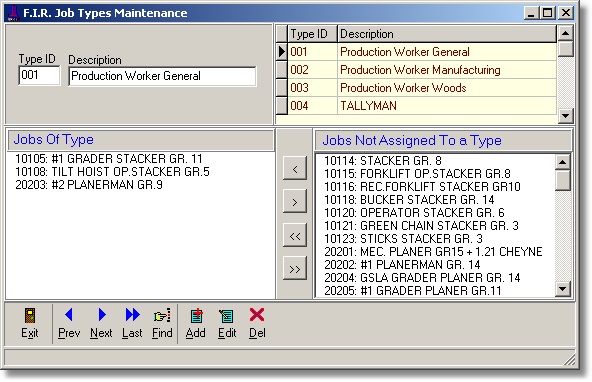
Task: Select job 20203: #2 PLANERMAN GR.9
Action: [89, 185]
